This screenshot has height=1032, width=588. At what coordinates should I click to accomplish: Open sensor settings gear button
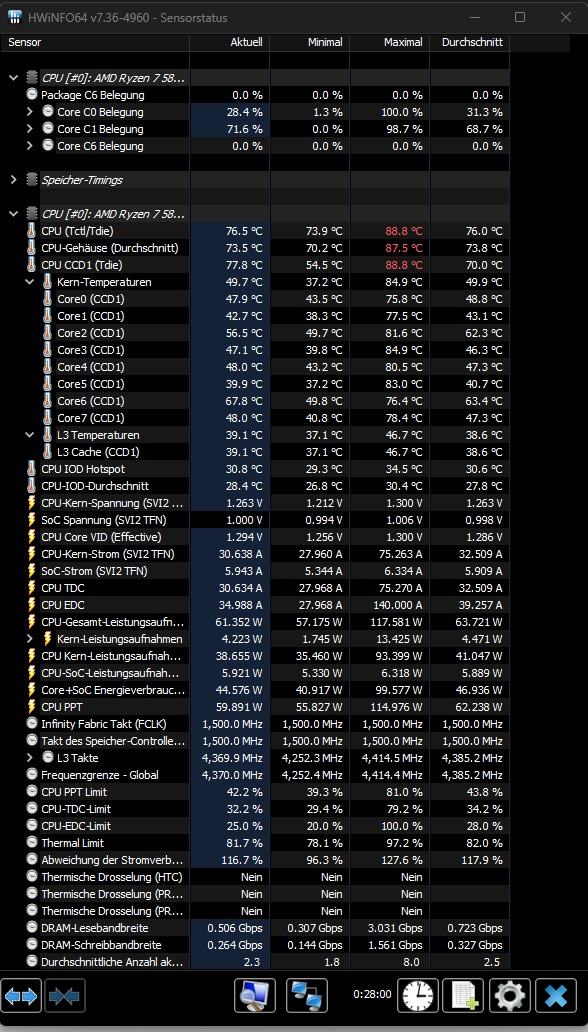pyautogui.click(x=510, y=995)
